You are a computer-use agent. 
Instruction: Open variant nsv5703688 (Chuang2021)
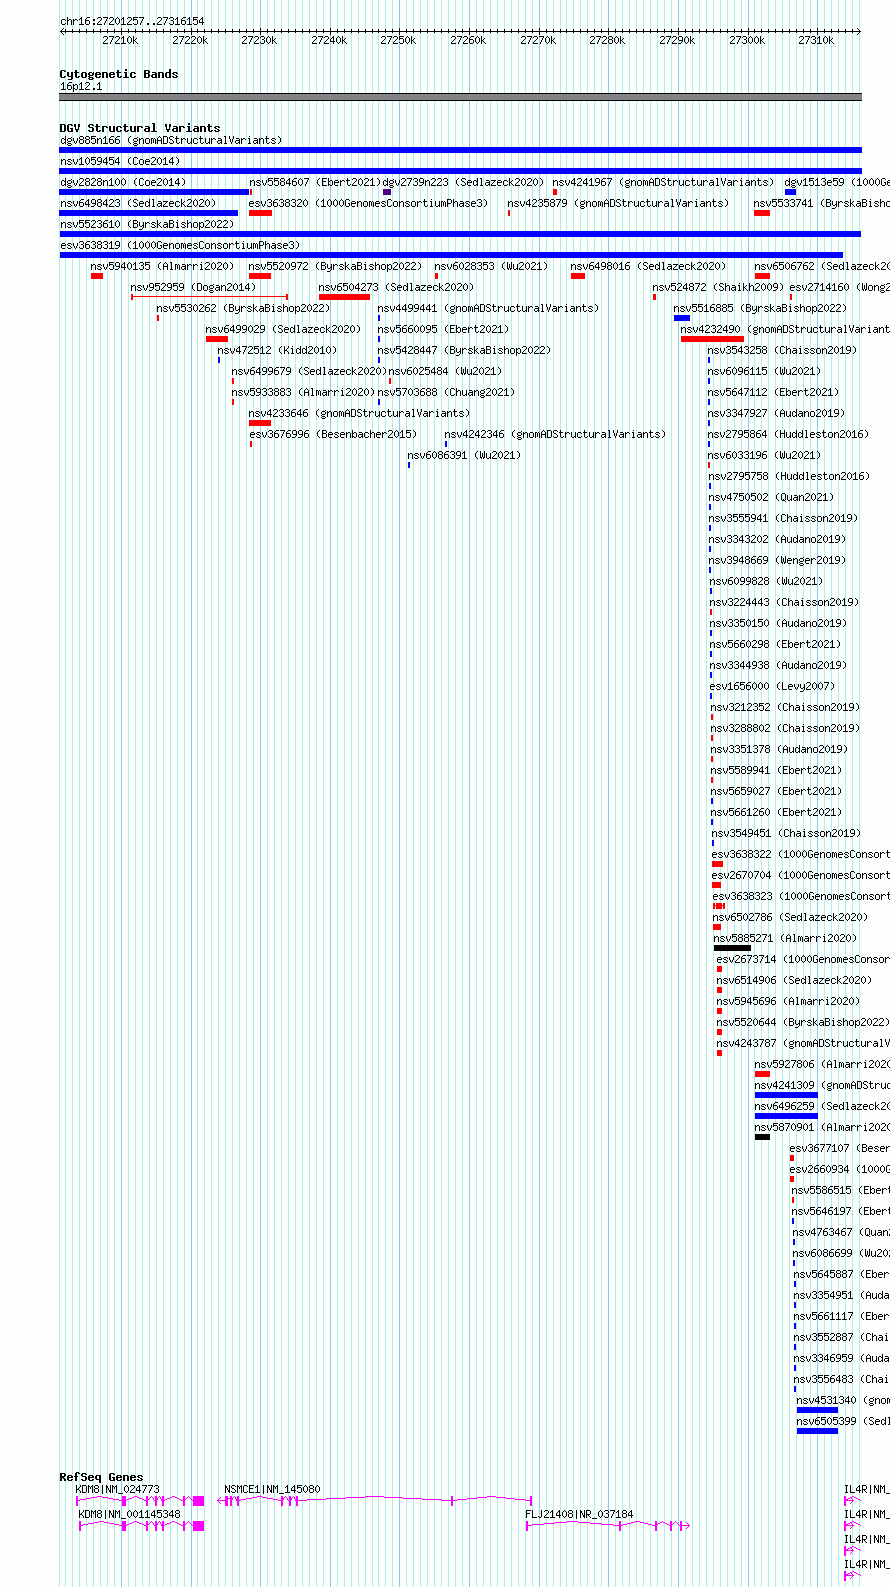[x=447, y=392]
